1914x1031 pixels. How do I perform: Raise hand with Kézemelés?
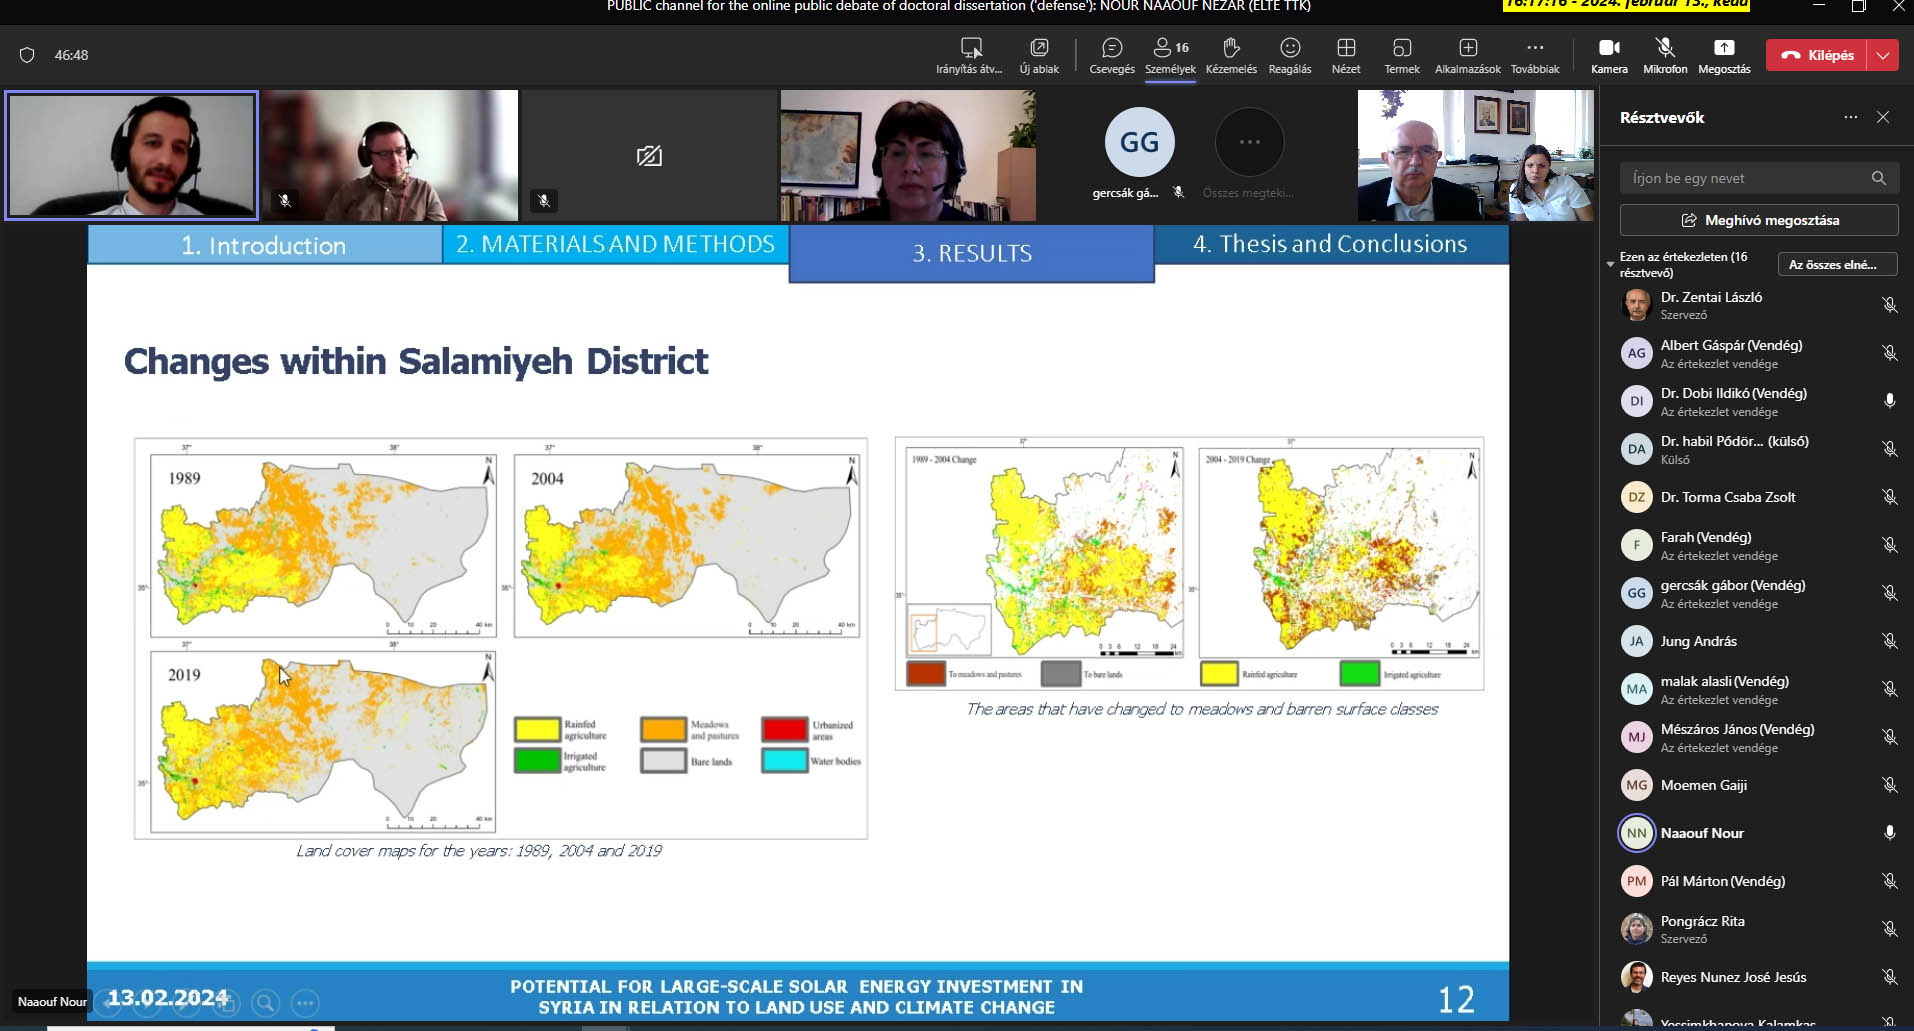pyautogui.click(x=1231, y=56)
